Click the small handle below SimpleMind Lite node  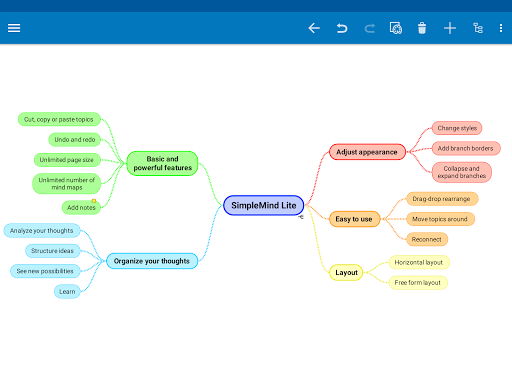(301, 217)
